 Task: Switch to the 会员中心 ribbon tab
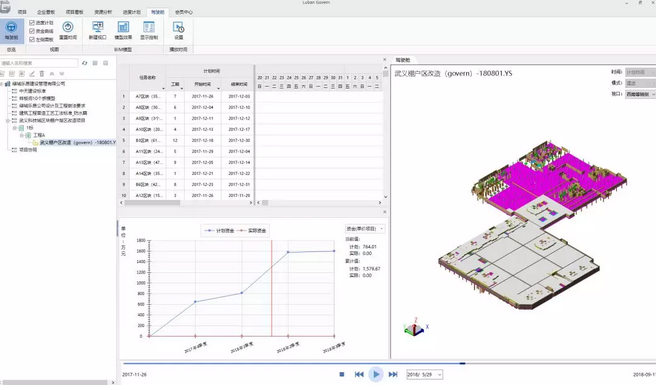184,12
